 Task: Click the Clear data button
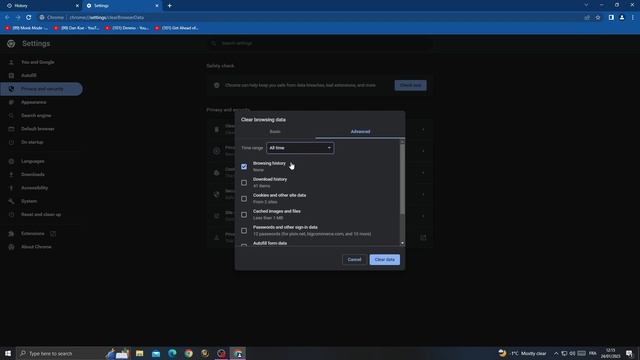[x=384, y=260]
